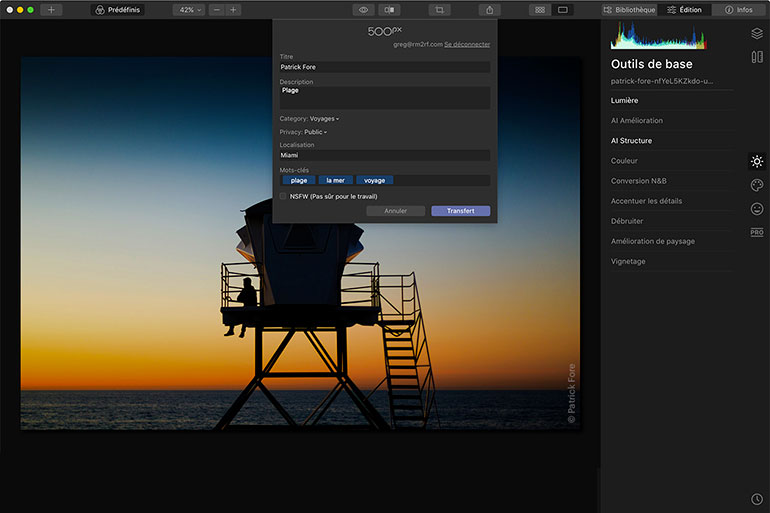
Task: Open the Creative palette tools icon
Action: pos(757,185)
